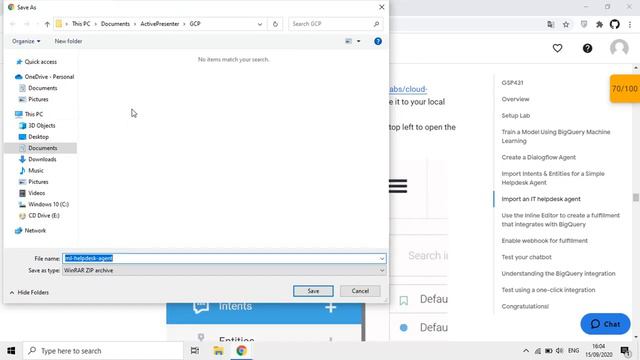Click the 70/100 score badge

pos(625,89)
